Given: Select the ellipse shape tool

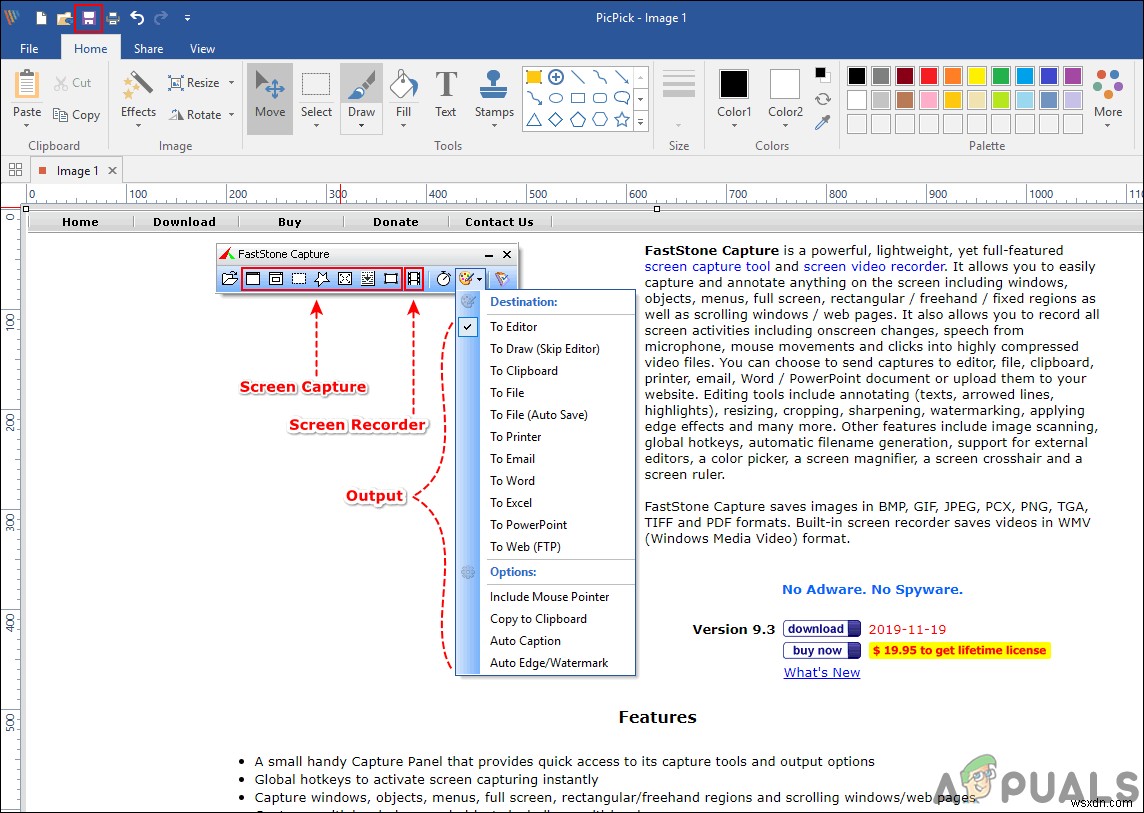Looking at the screenshot, I should [x=556, y=97].
